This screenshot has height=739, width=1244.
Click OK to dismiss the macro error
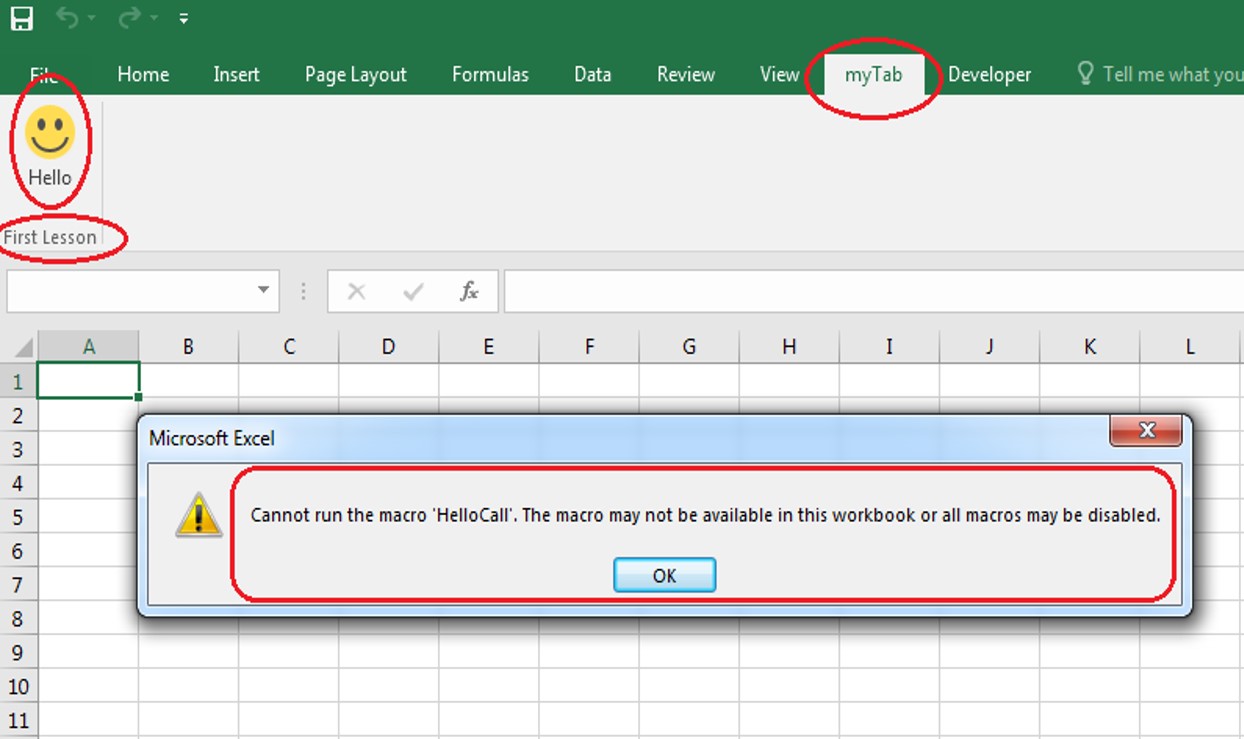[664, 575]
